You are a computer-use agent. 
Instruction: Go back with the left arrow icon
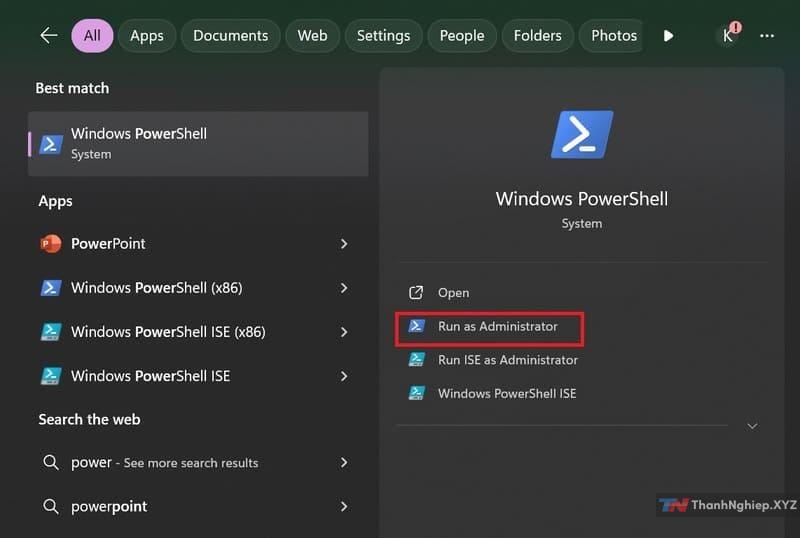click(x=48, y=35)
